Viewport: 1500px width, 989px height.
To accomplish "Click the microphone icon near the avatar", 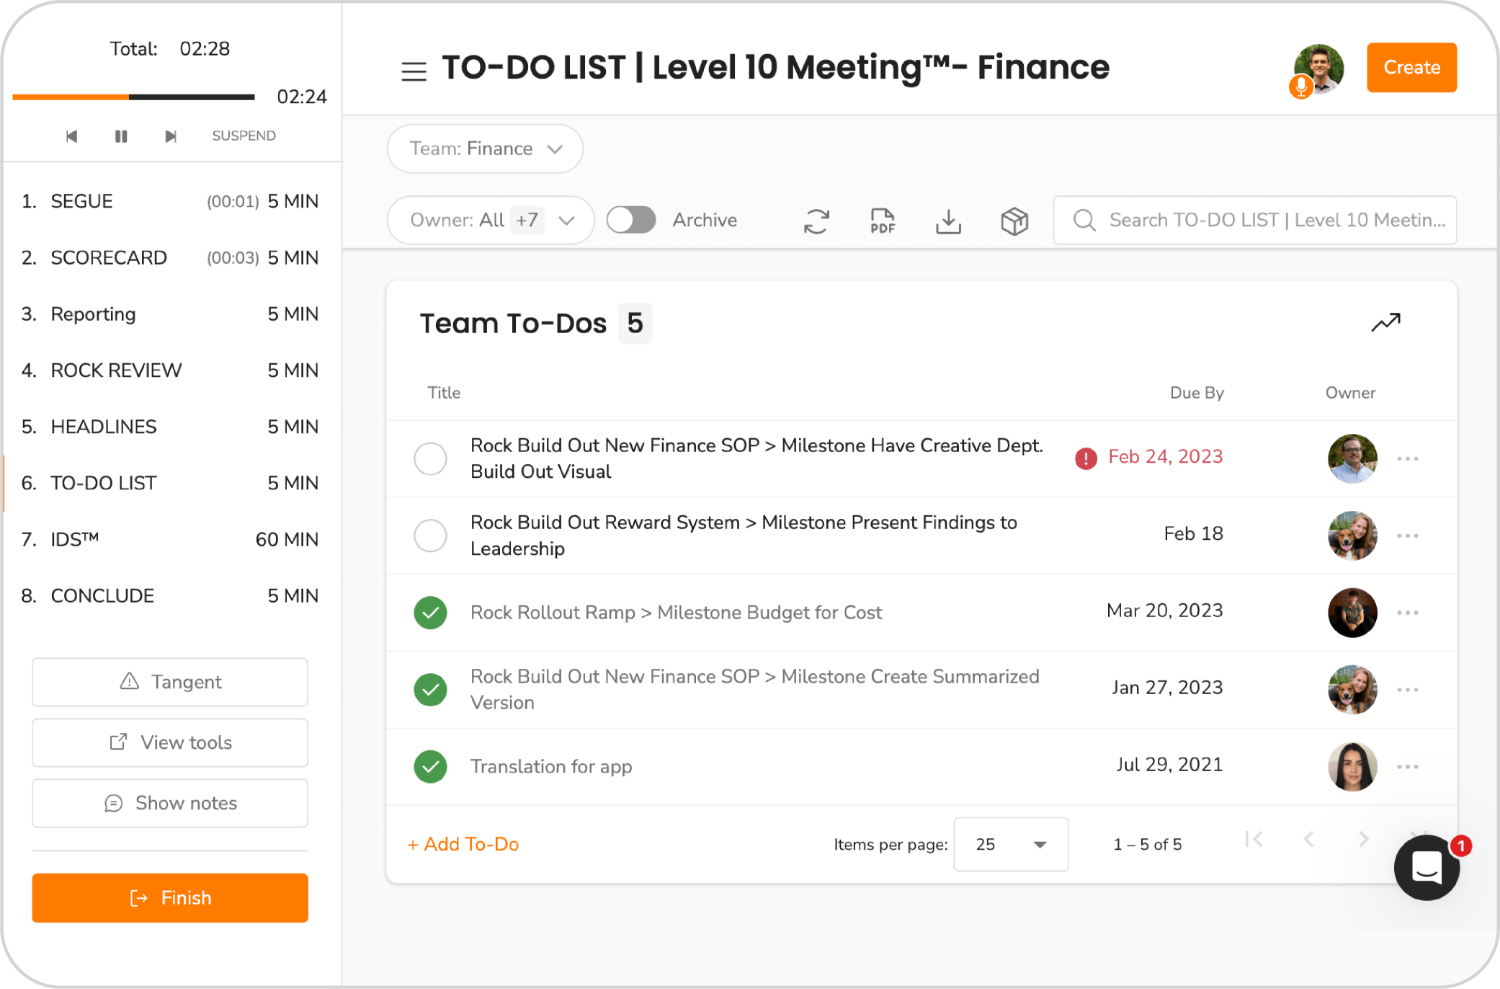I will 1301,87.
